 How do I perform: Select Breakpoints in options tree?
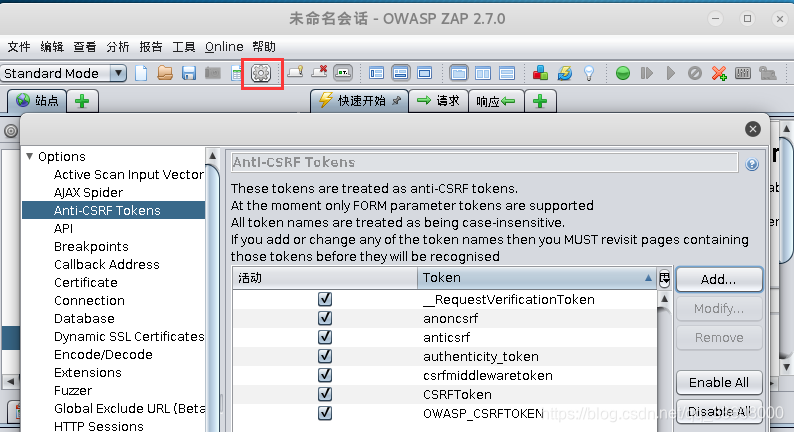[91, 247]
